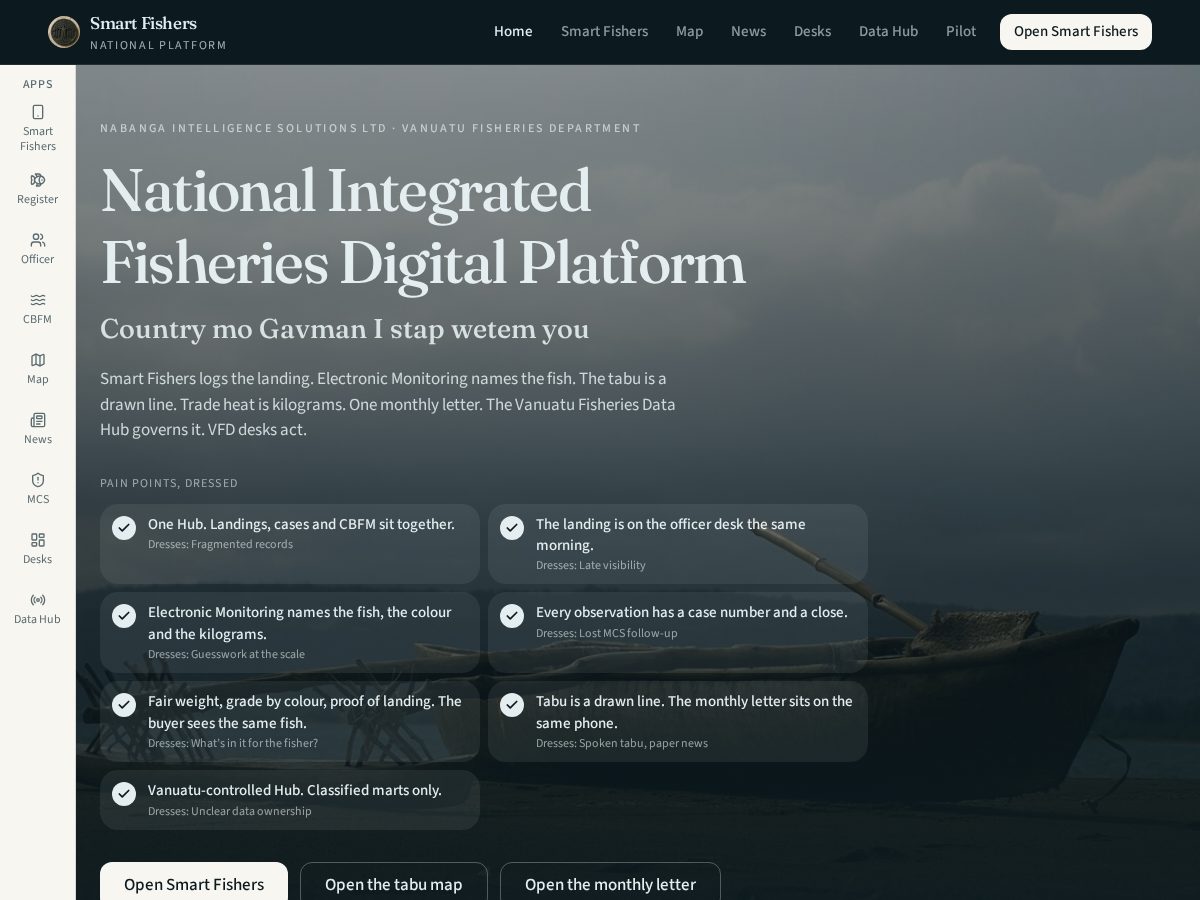1200x900 pixels.
Task: Click 'Dresses: Late visibility' text
Action: click(591, 566)
